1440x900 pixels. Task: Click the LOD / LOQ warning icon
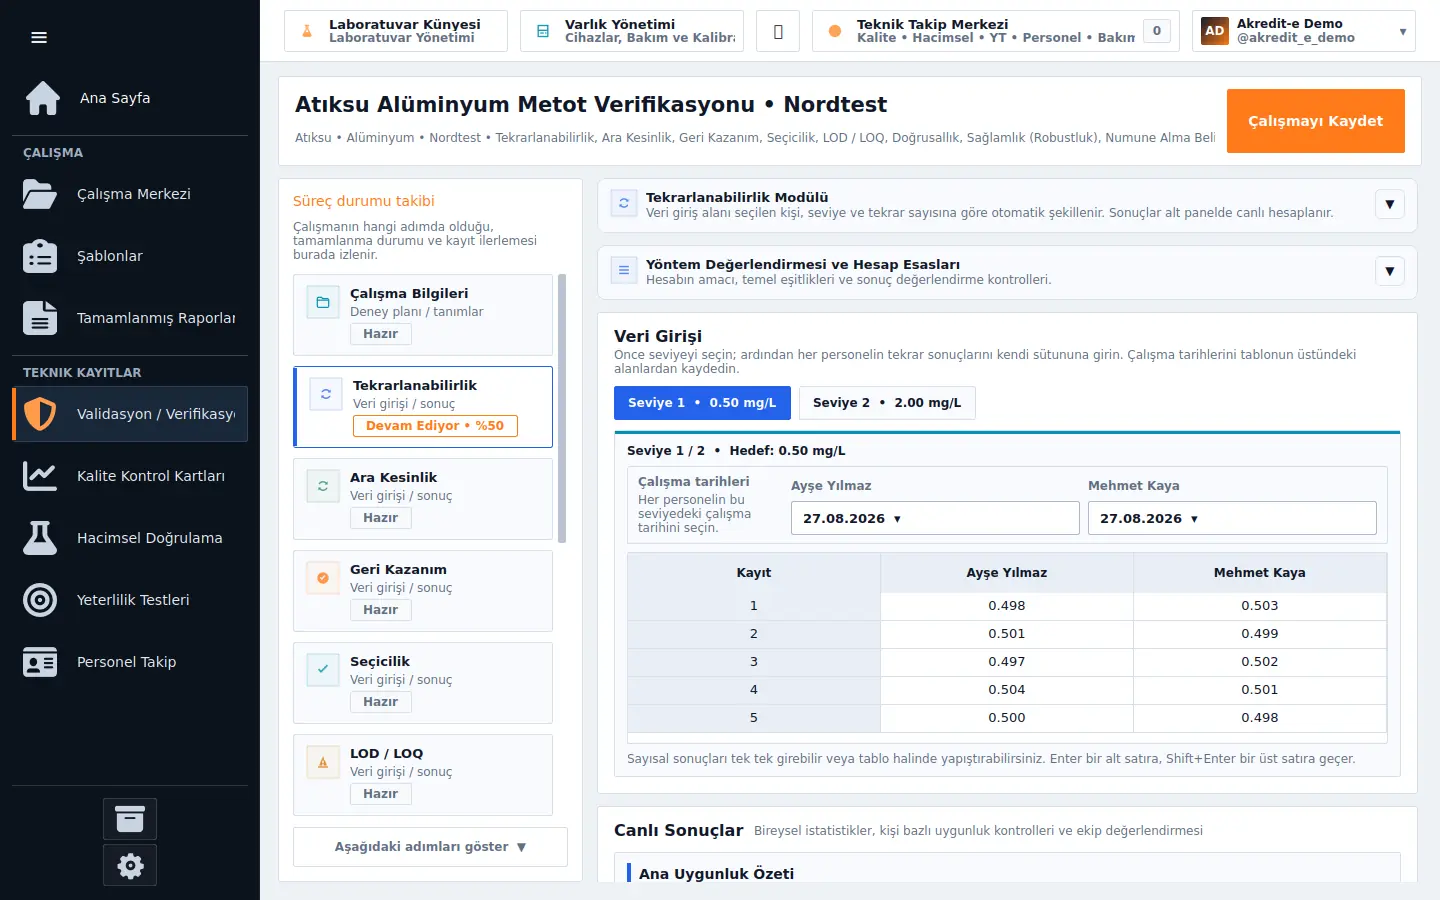[323, 762]
